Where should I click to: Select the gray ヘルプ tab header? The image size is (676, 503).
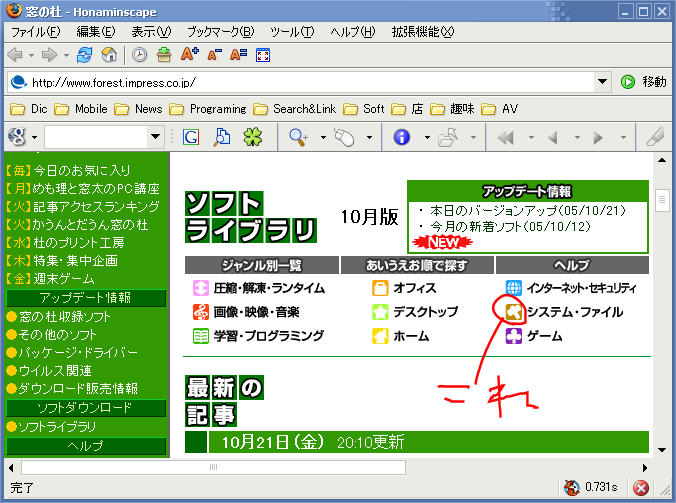[572, 265]
